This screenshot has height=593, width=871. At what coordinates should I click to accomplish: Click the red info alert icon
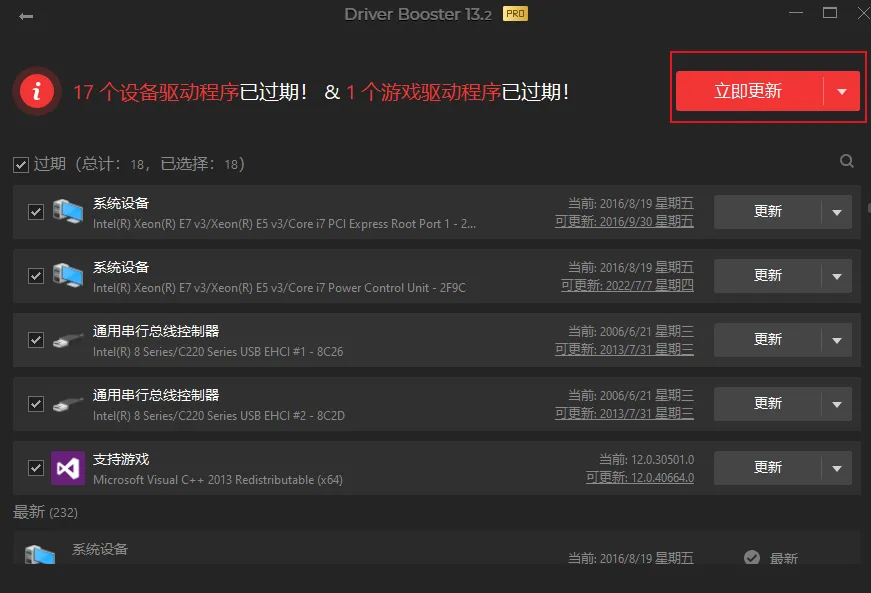click(37, 91)
